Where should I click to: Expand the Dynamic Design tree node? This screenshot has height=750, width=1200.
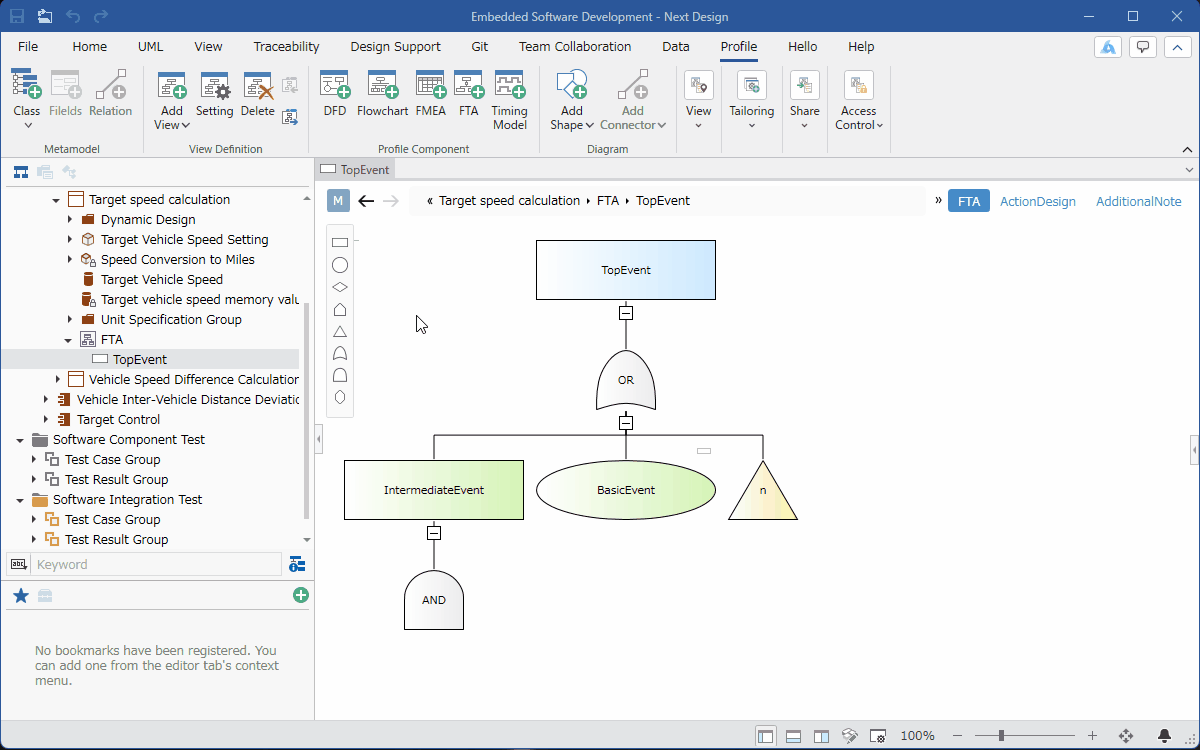click(69, 220)
